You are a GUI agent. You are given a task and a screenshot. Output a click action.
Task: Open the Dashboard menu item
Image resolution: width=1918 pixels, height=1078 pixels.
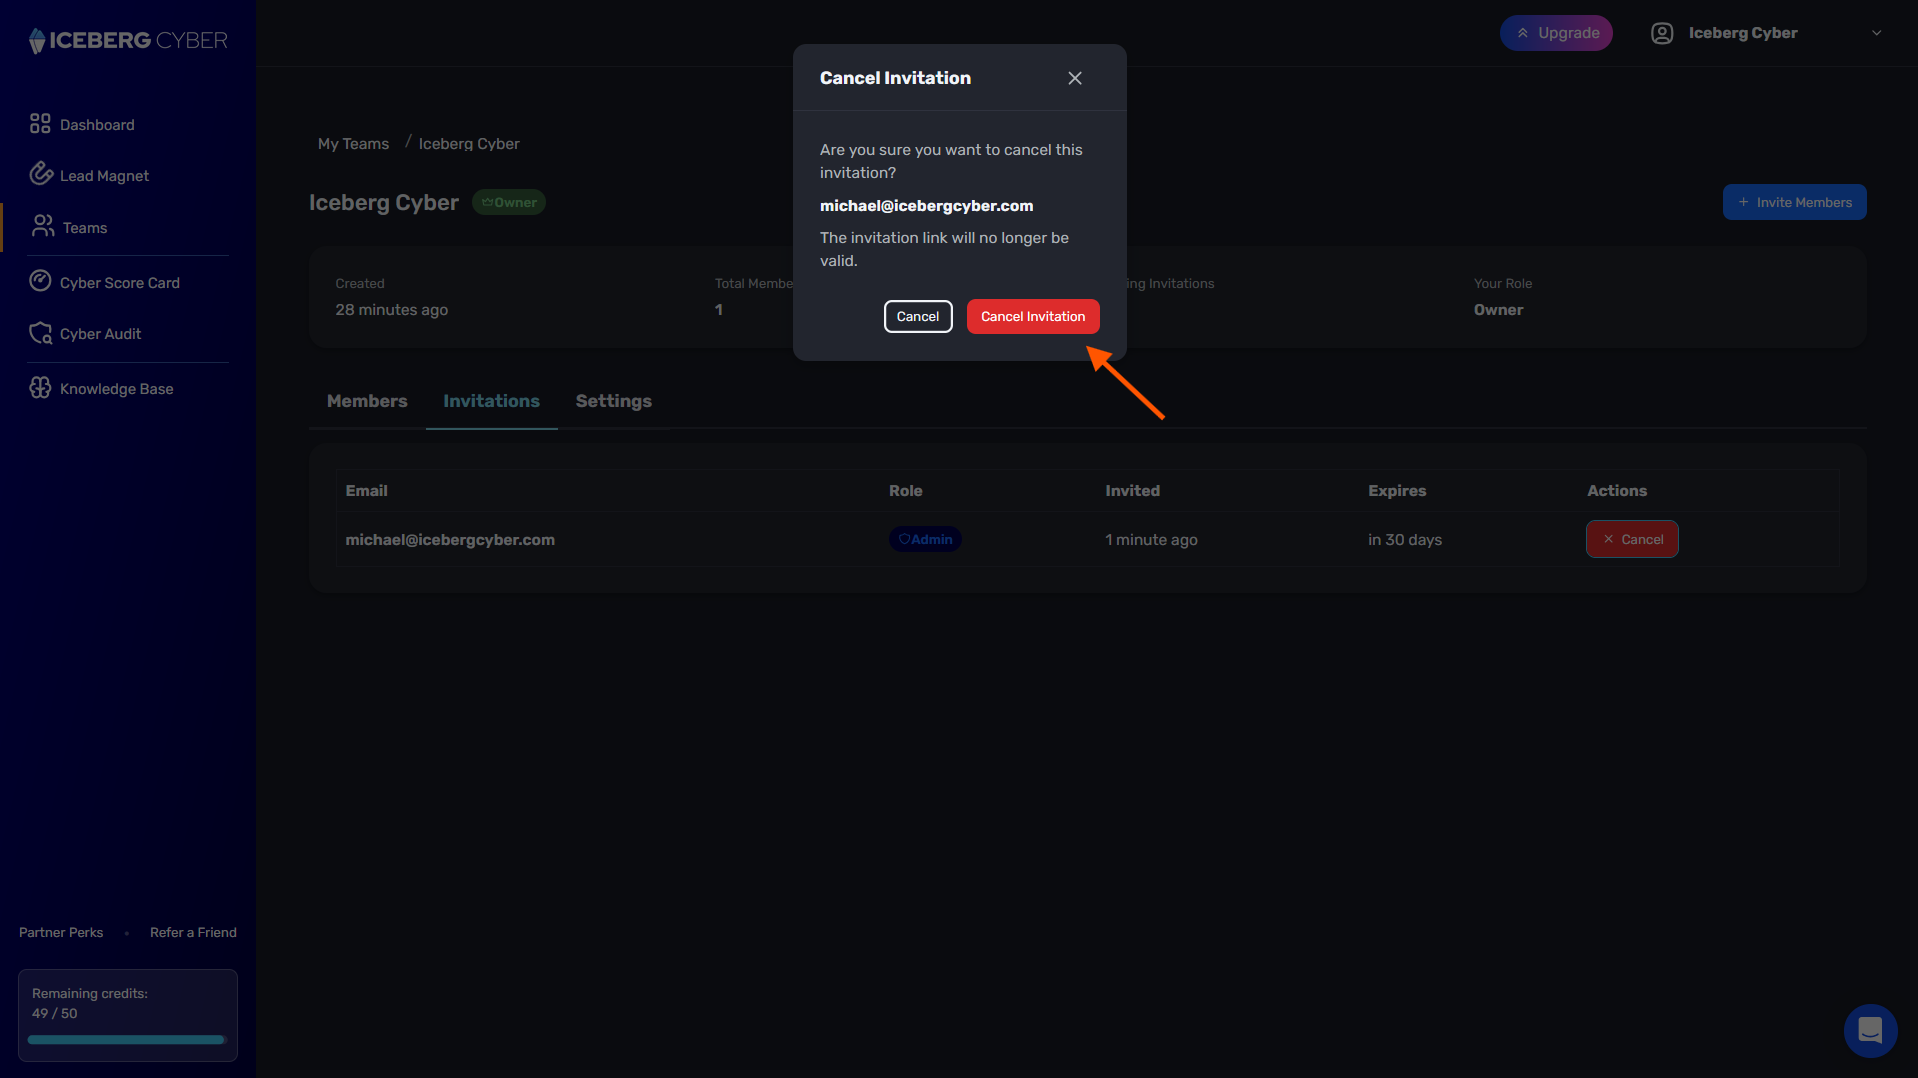pyautogui.click(x=97, y=124)
